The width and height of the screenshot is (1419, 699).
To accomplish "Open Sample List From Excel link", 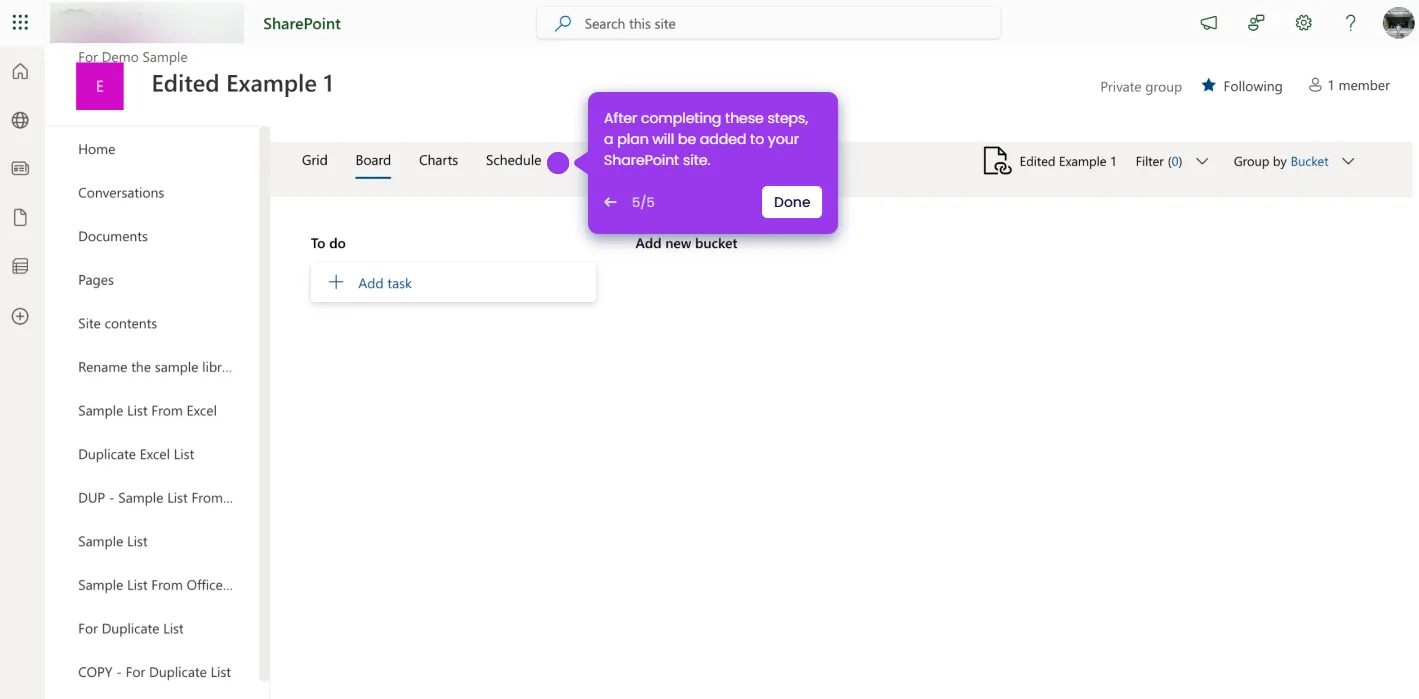I will [x=147, y=411].
